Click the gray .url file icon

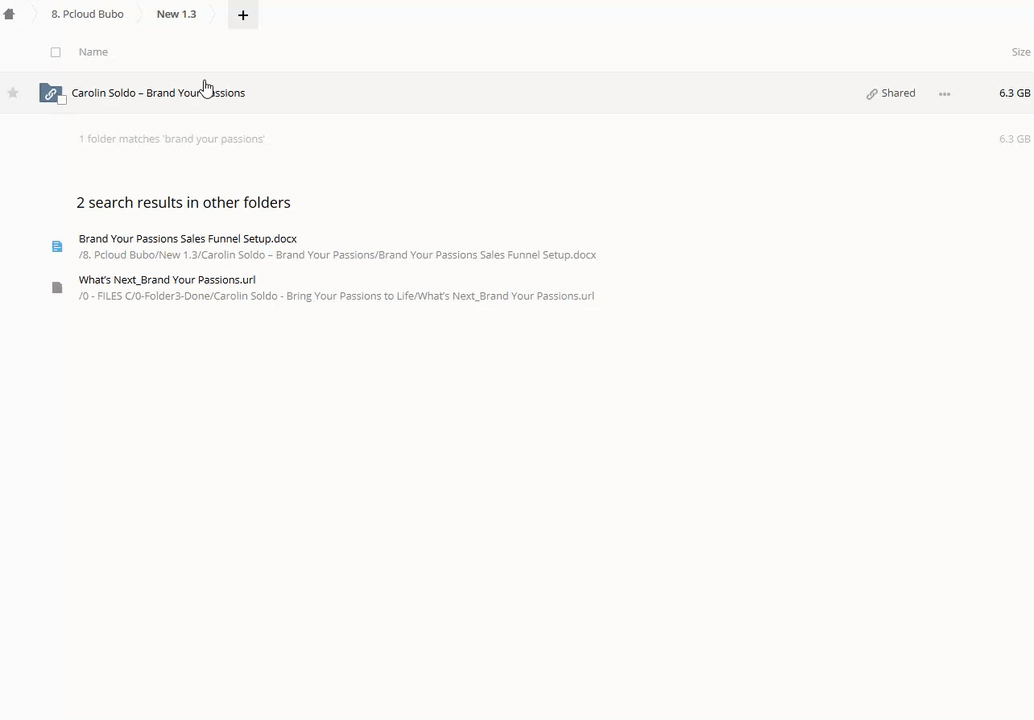click(x=57, y=288)
